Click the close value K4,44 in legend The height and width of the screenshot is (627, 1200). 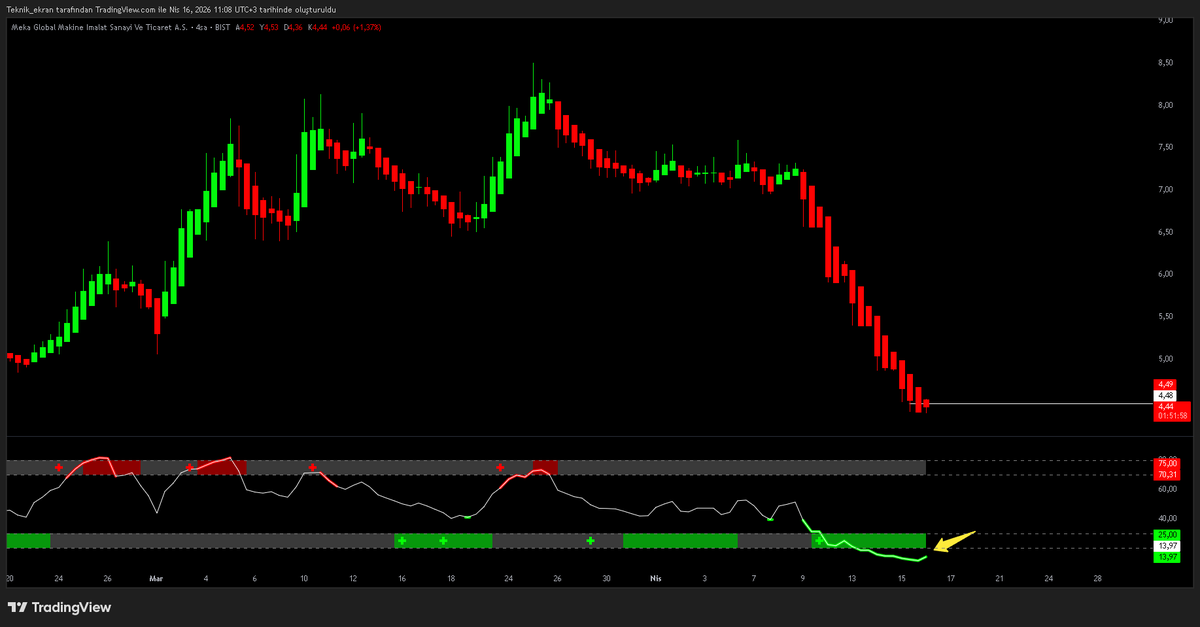pyautogui.click(x=317, y=27)
